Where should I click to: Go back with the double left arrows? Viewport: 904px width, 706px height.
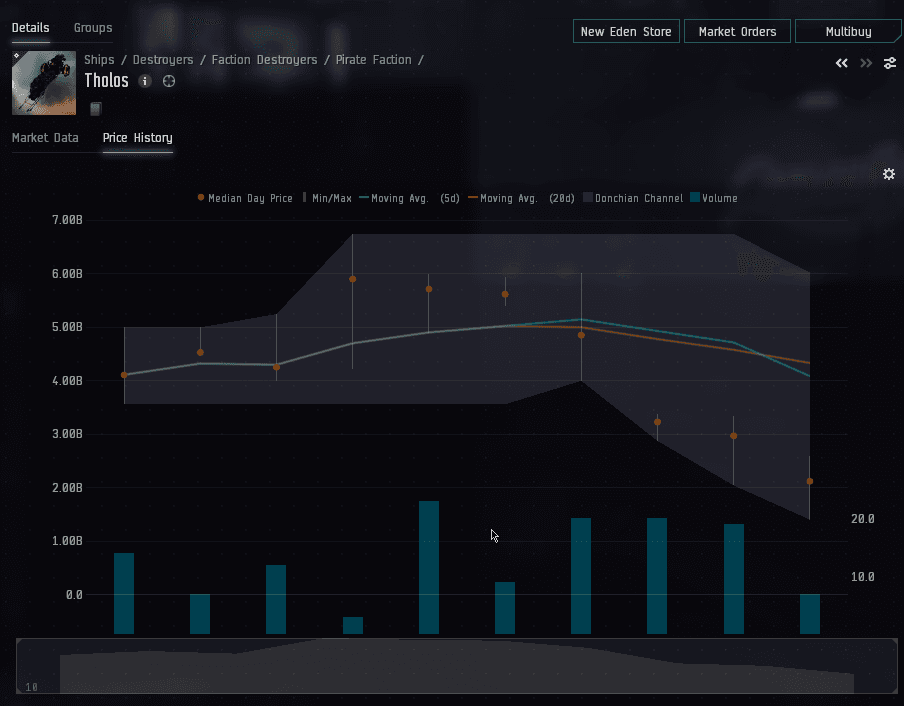[842, 63]
